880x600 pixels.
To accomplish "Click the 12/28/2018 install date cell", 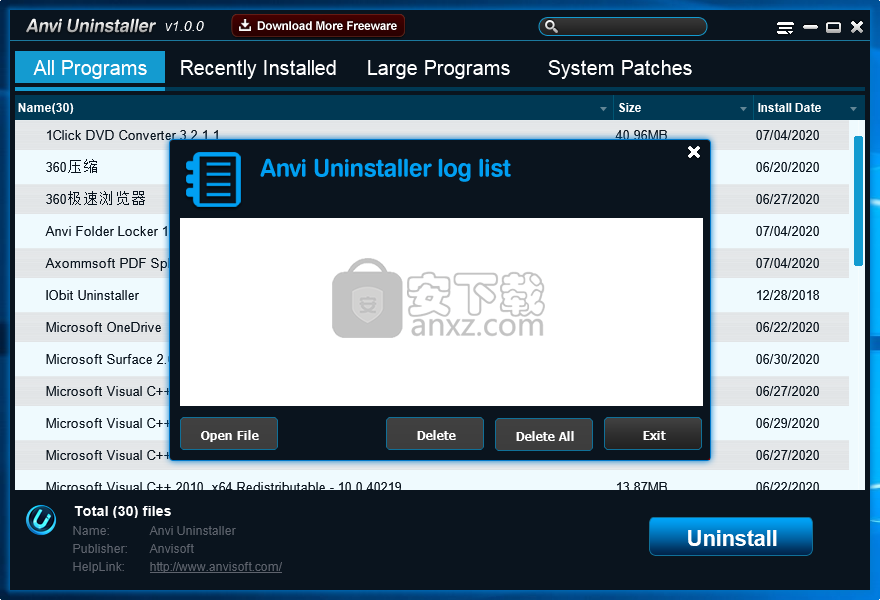I will pyautogui.click(x=787, y=295).
